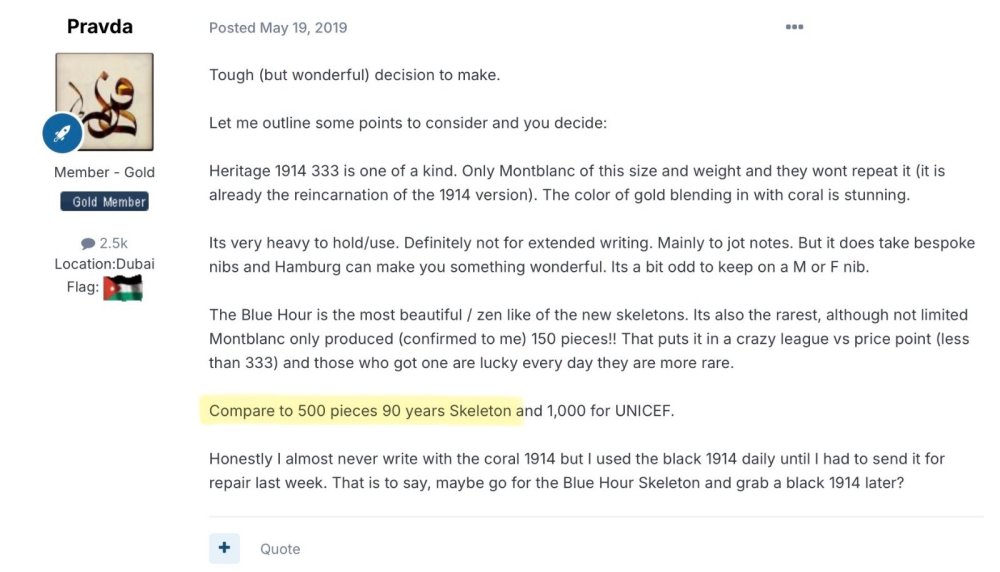This screenshot has height=572, width=1000.
Task: Click Pravda's calligraphy avatar image
Action: (x=104, y=102)
